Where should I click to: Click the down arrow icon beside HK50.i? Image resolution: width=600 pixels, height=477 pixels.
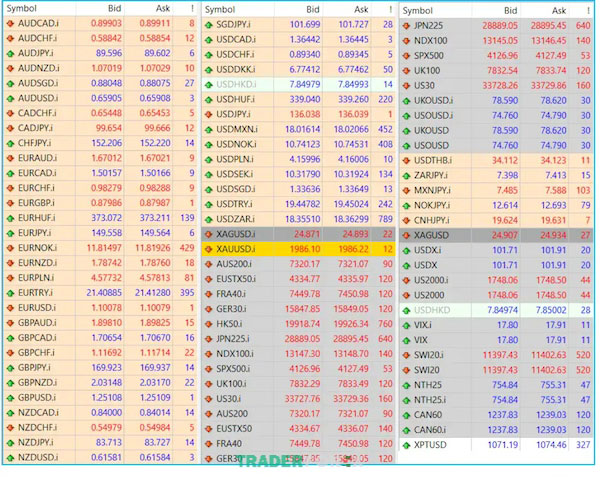[209, 324]
